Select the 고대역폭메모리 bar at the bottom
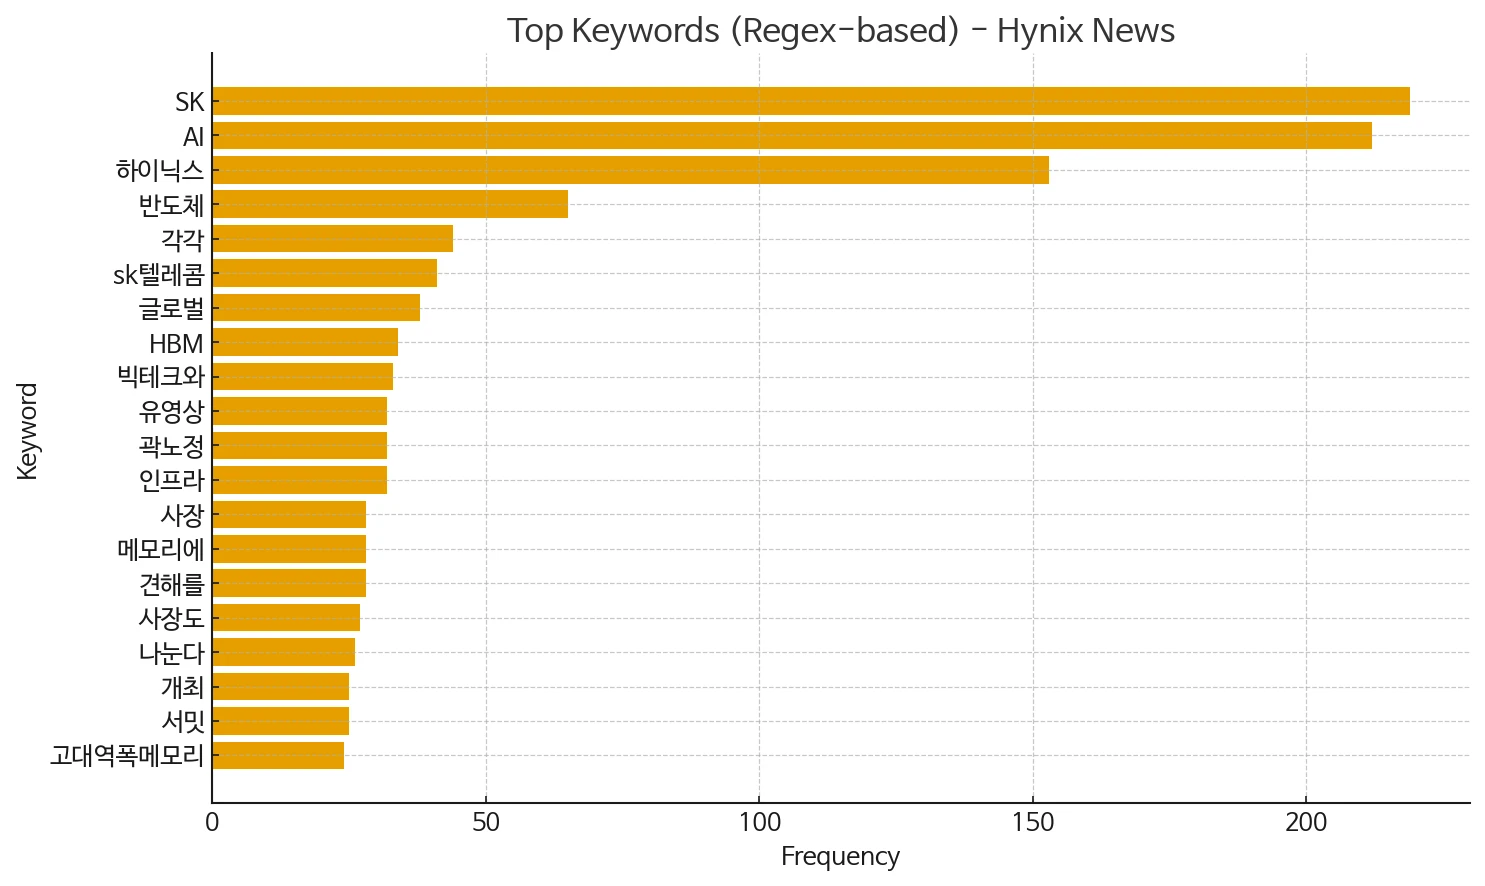 [278, 755]
